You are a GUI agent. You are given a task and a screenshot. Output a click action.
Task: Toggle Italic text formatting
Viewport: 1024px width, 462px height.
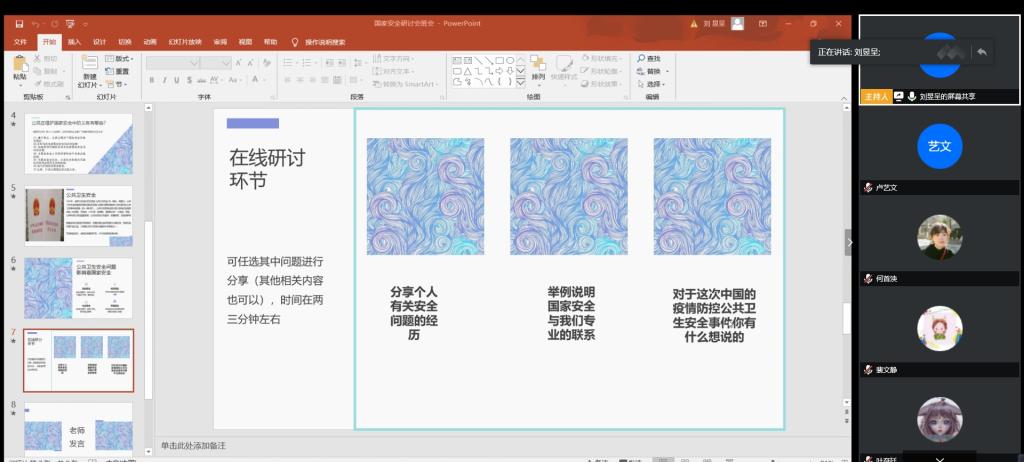(164, 80)
